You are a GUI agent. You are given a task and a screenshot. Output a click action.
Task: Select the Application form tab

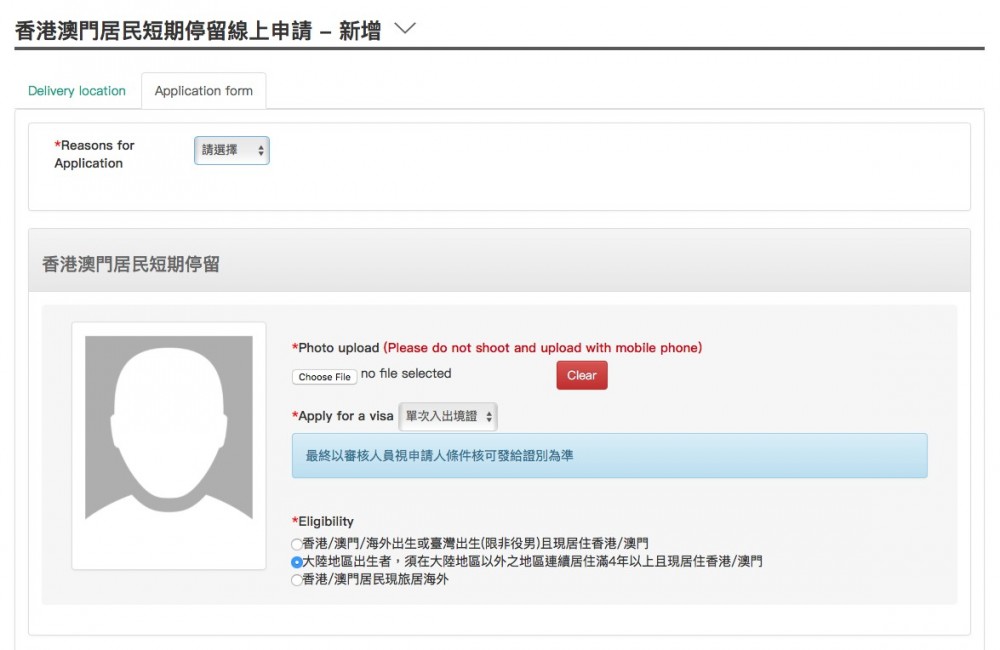pos(204,91)
